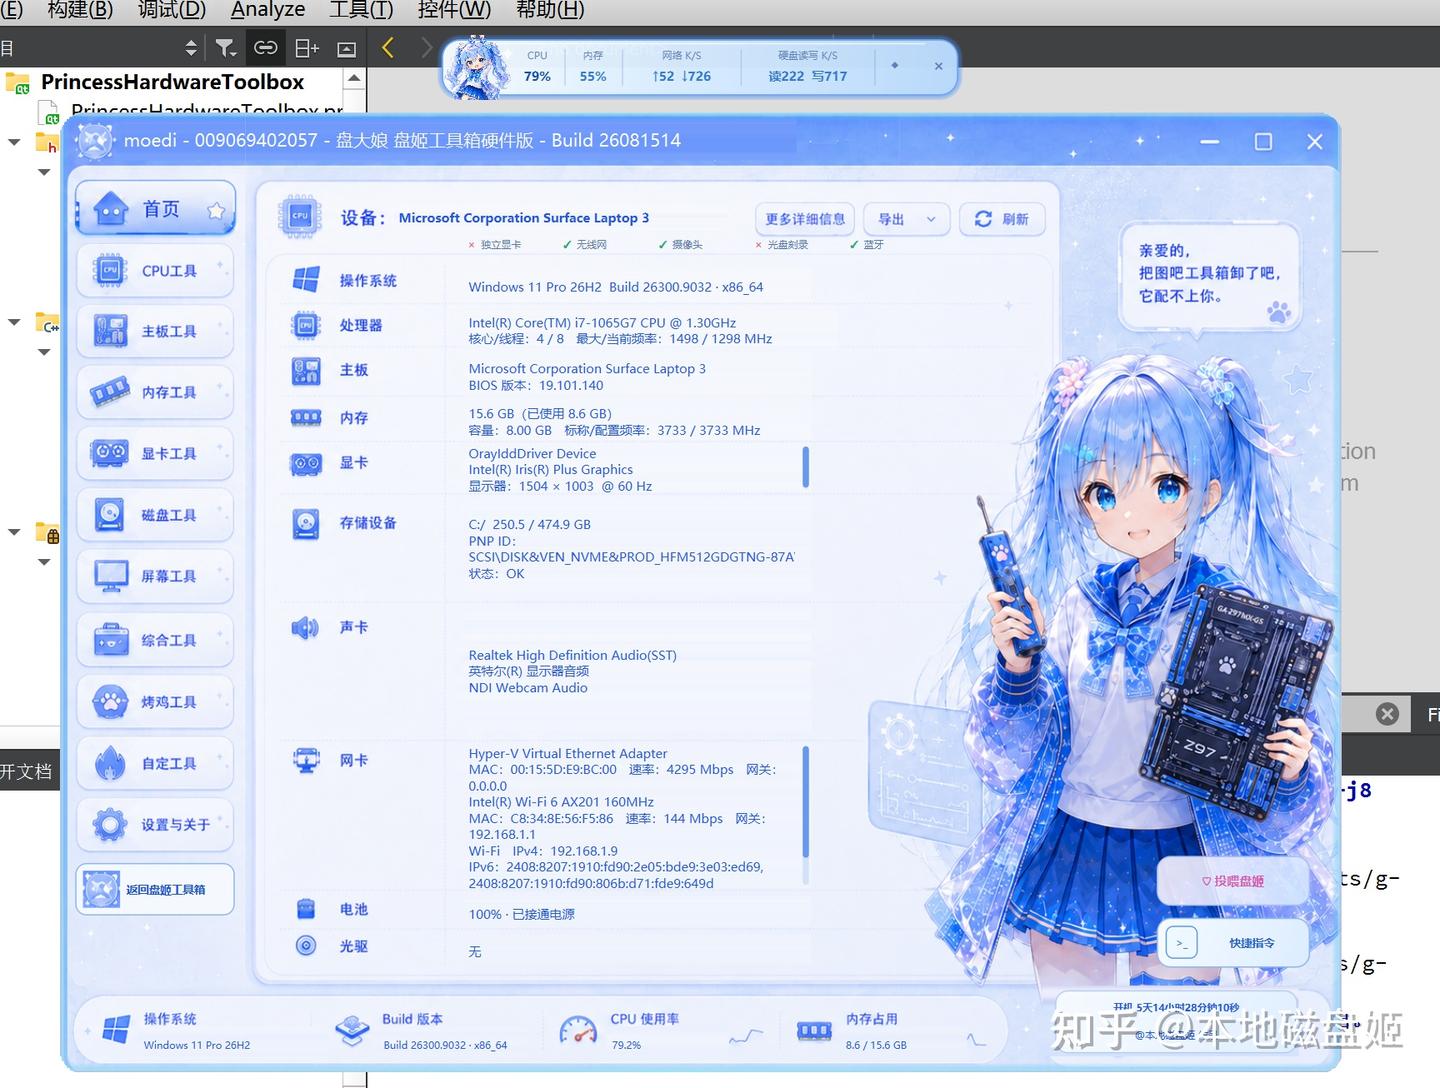Click 快捷指令 button

(1233, 943)
